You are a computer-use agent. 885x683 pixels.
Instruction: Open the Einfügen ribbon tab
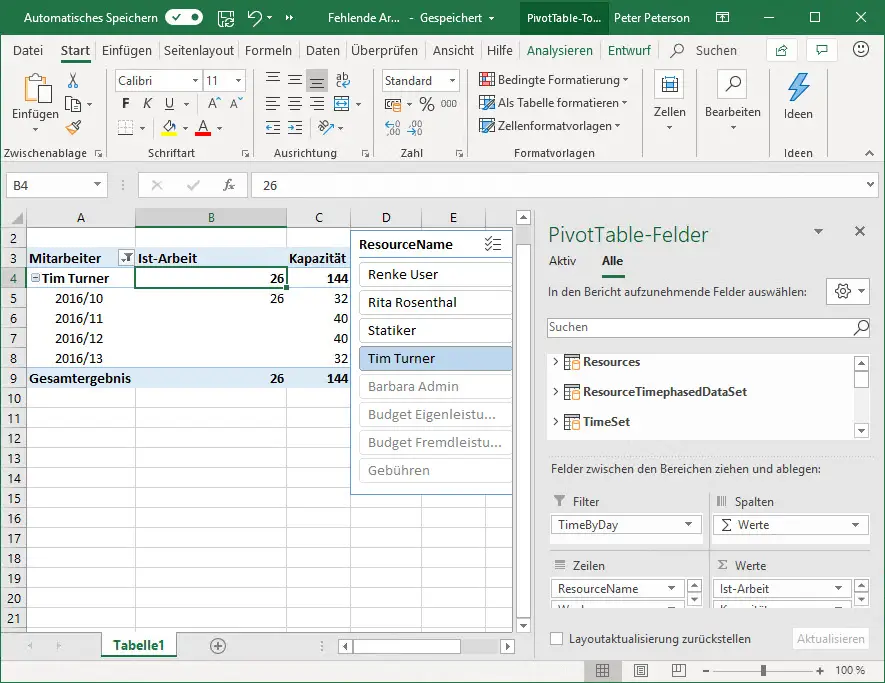[x=127, y=50]
